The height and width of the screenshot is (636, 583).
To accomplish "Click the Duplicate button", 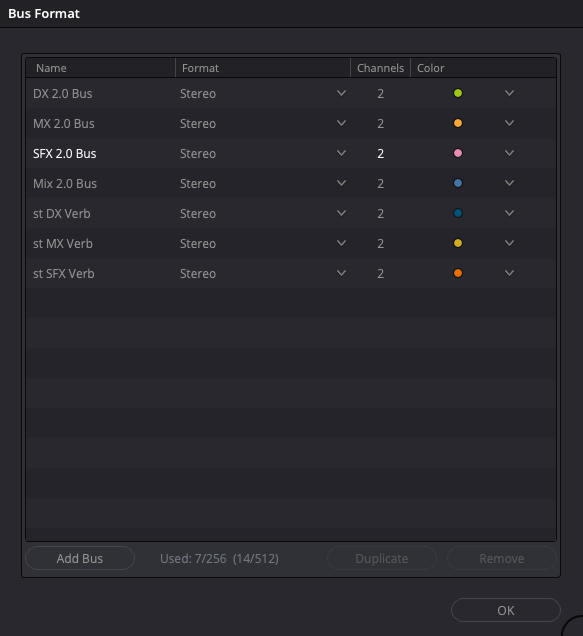I will (382, 559).
